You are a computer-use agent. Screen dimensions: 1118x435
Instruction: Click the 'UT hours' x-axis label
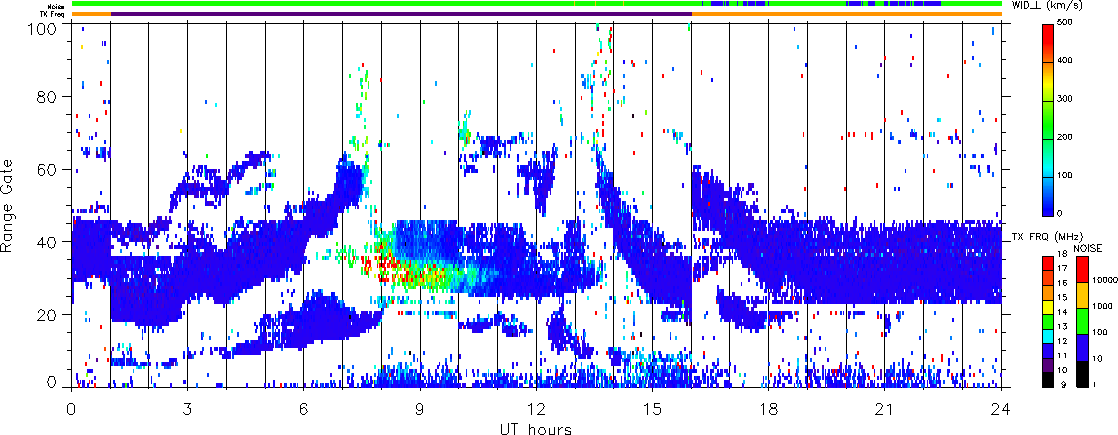(x=536, y=429)
